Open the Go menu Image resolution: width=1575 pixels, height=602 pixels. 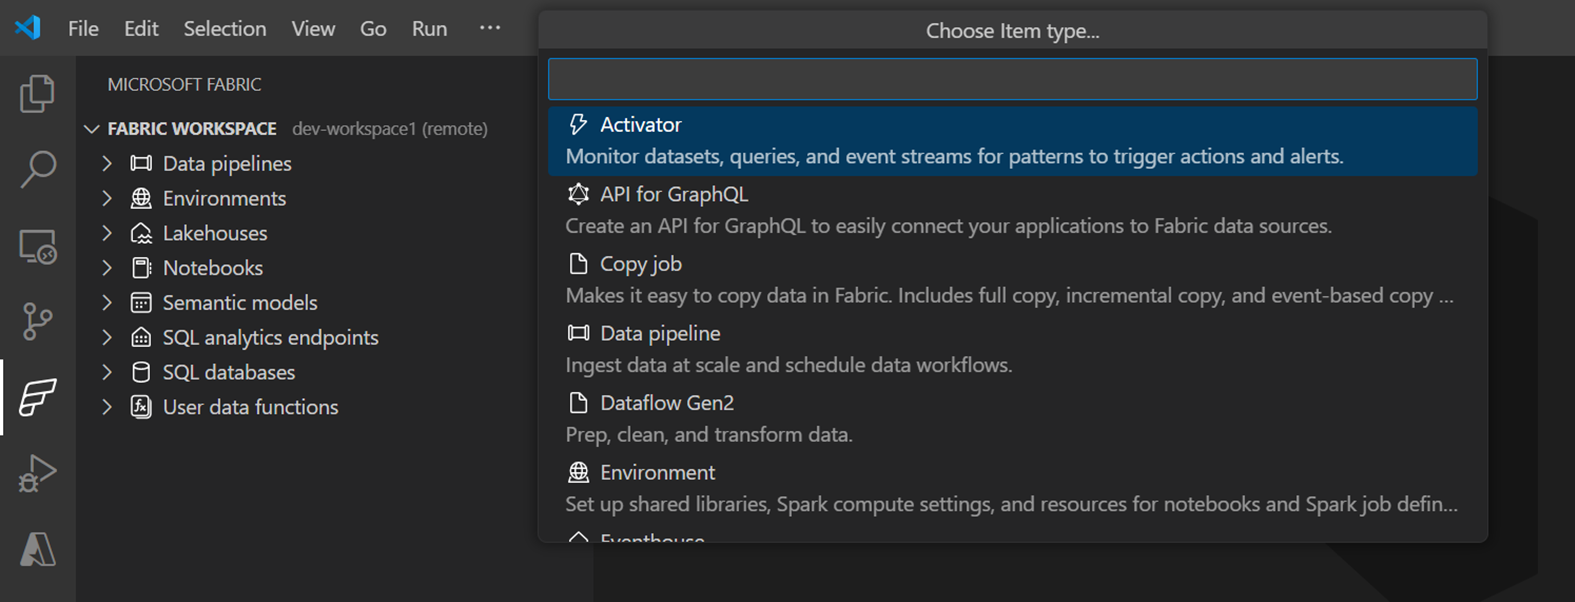(373, 28)
